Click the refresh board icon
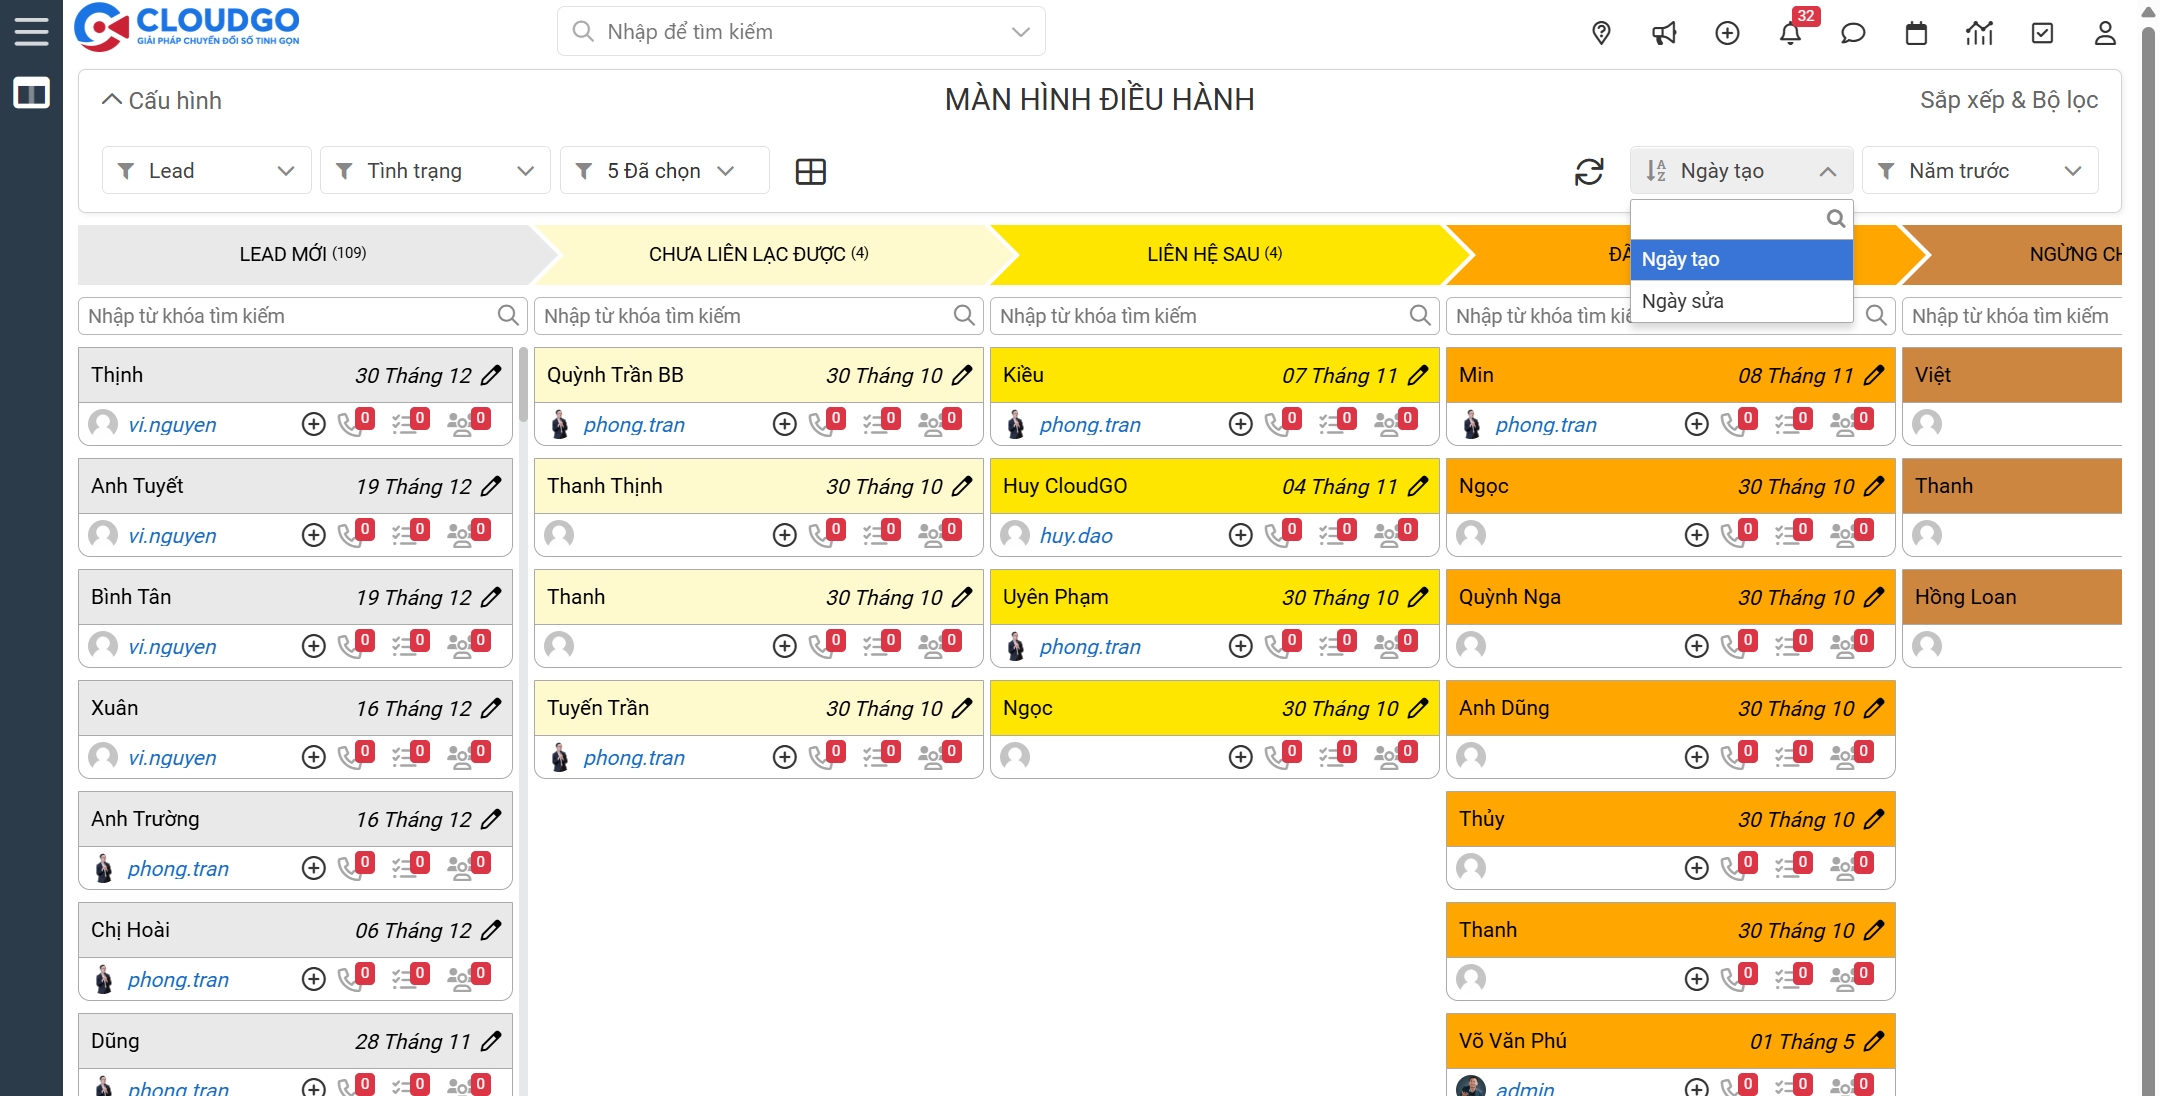The height and width of the screenshot is (1096, 2160). (x=1589, y=171)
